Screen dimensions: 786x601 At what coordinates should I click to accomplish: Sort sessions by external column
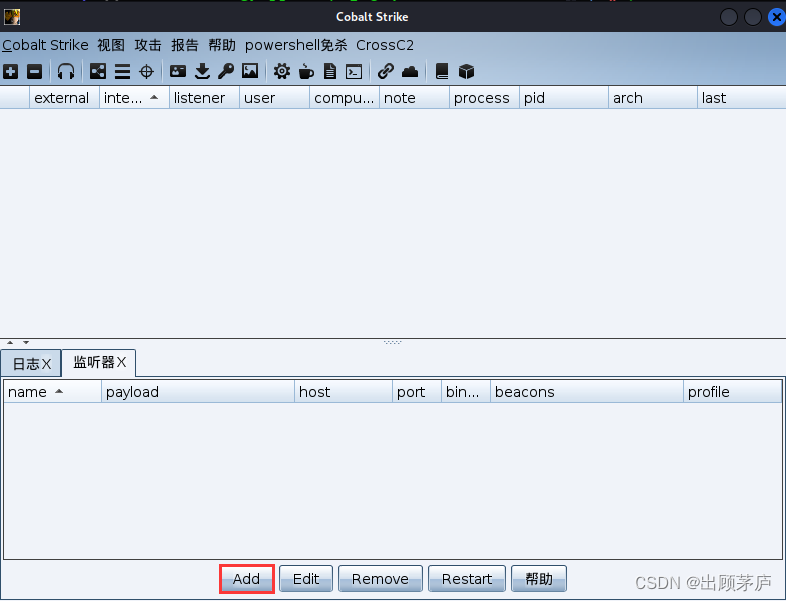tap(65, 98)
